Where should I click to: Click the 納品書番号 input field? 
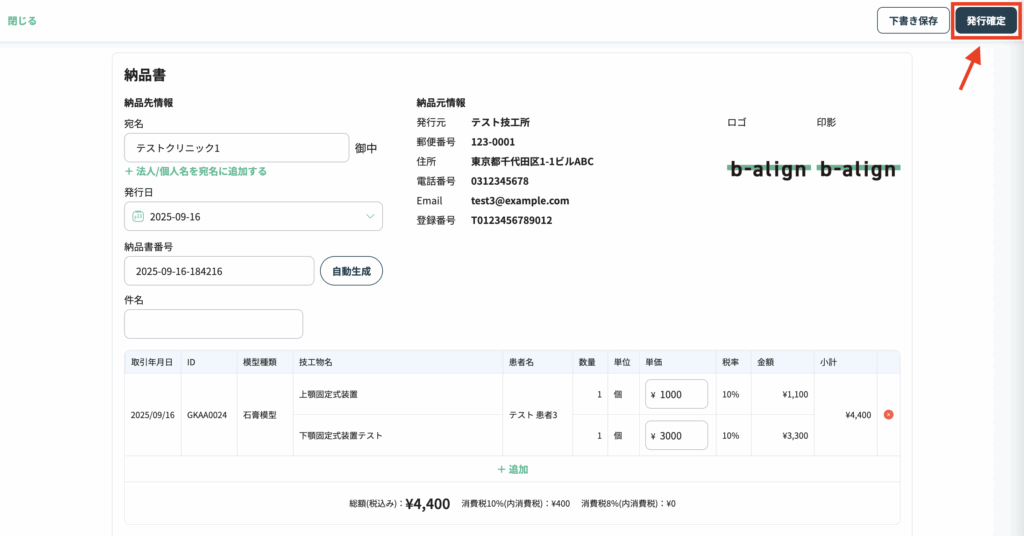pos(219,271)
